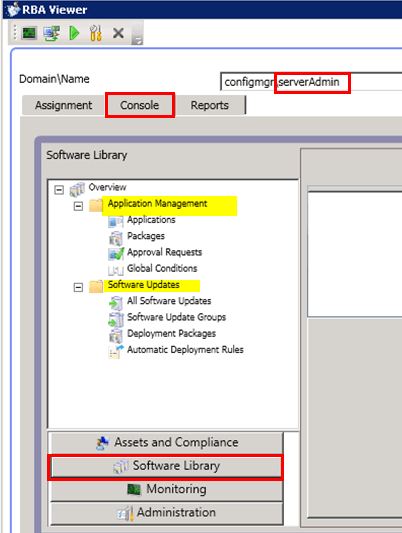Collapse the Software Updates folder
The height and width of the screenshot is (533, 402).
78,288
